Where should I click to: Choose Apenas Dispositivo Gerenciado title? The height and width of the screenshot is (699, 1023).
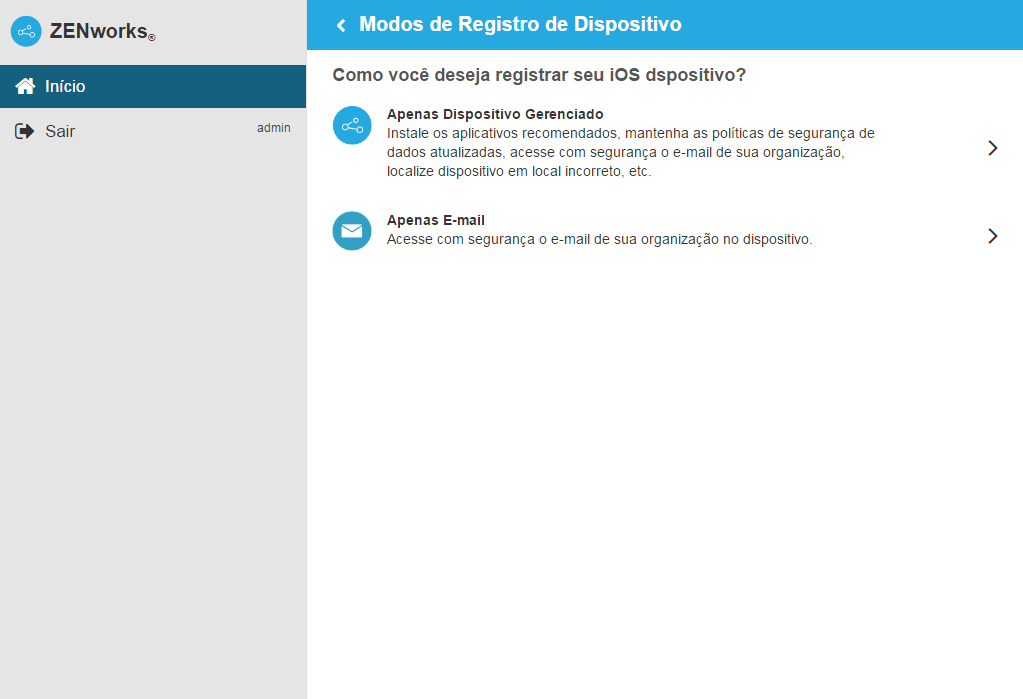(495, 114)
